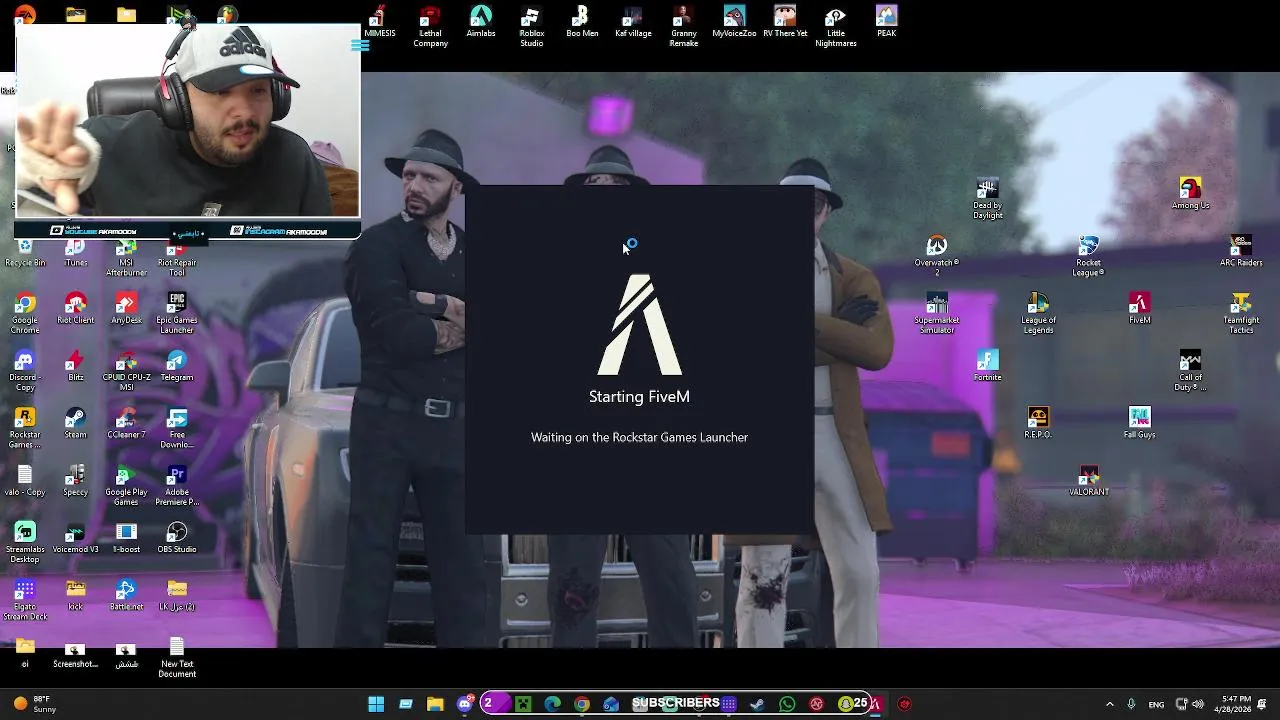This screenshot has width=1280, height=720.
Task: Switch to Discord in the taskbar
Action: click(x=465, y=704)
